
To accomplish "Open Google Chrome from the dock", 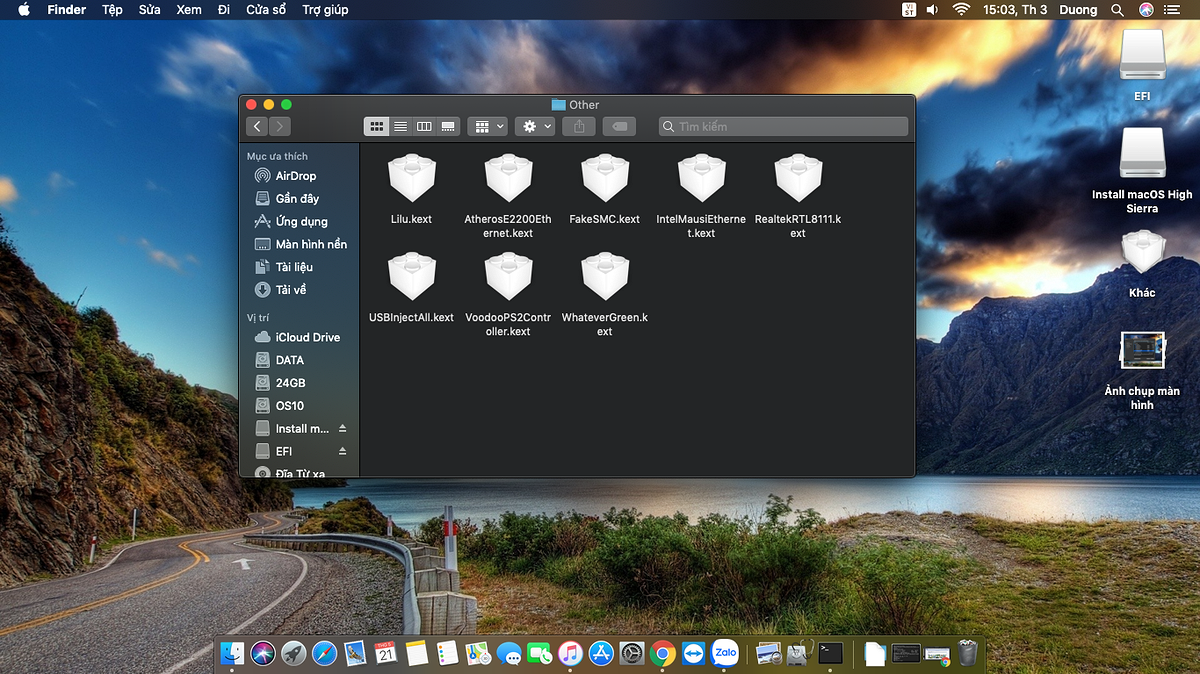I will [x=662, y=654].
